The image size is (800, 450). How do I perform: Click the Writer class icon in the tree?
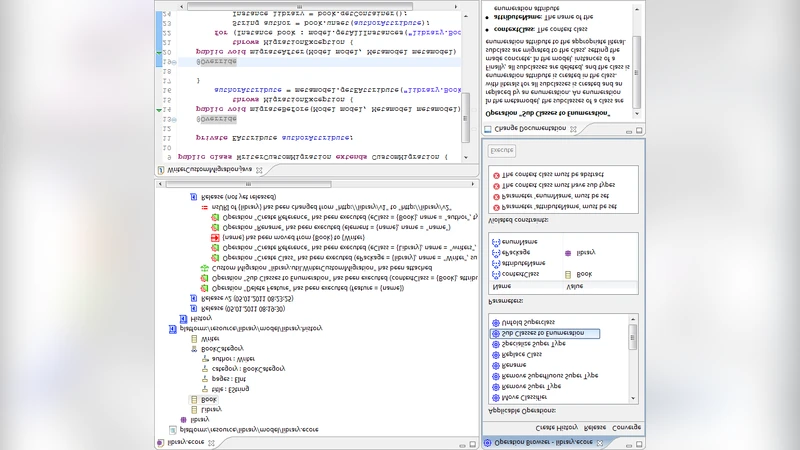click(x=194, y=339)
